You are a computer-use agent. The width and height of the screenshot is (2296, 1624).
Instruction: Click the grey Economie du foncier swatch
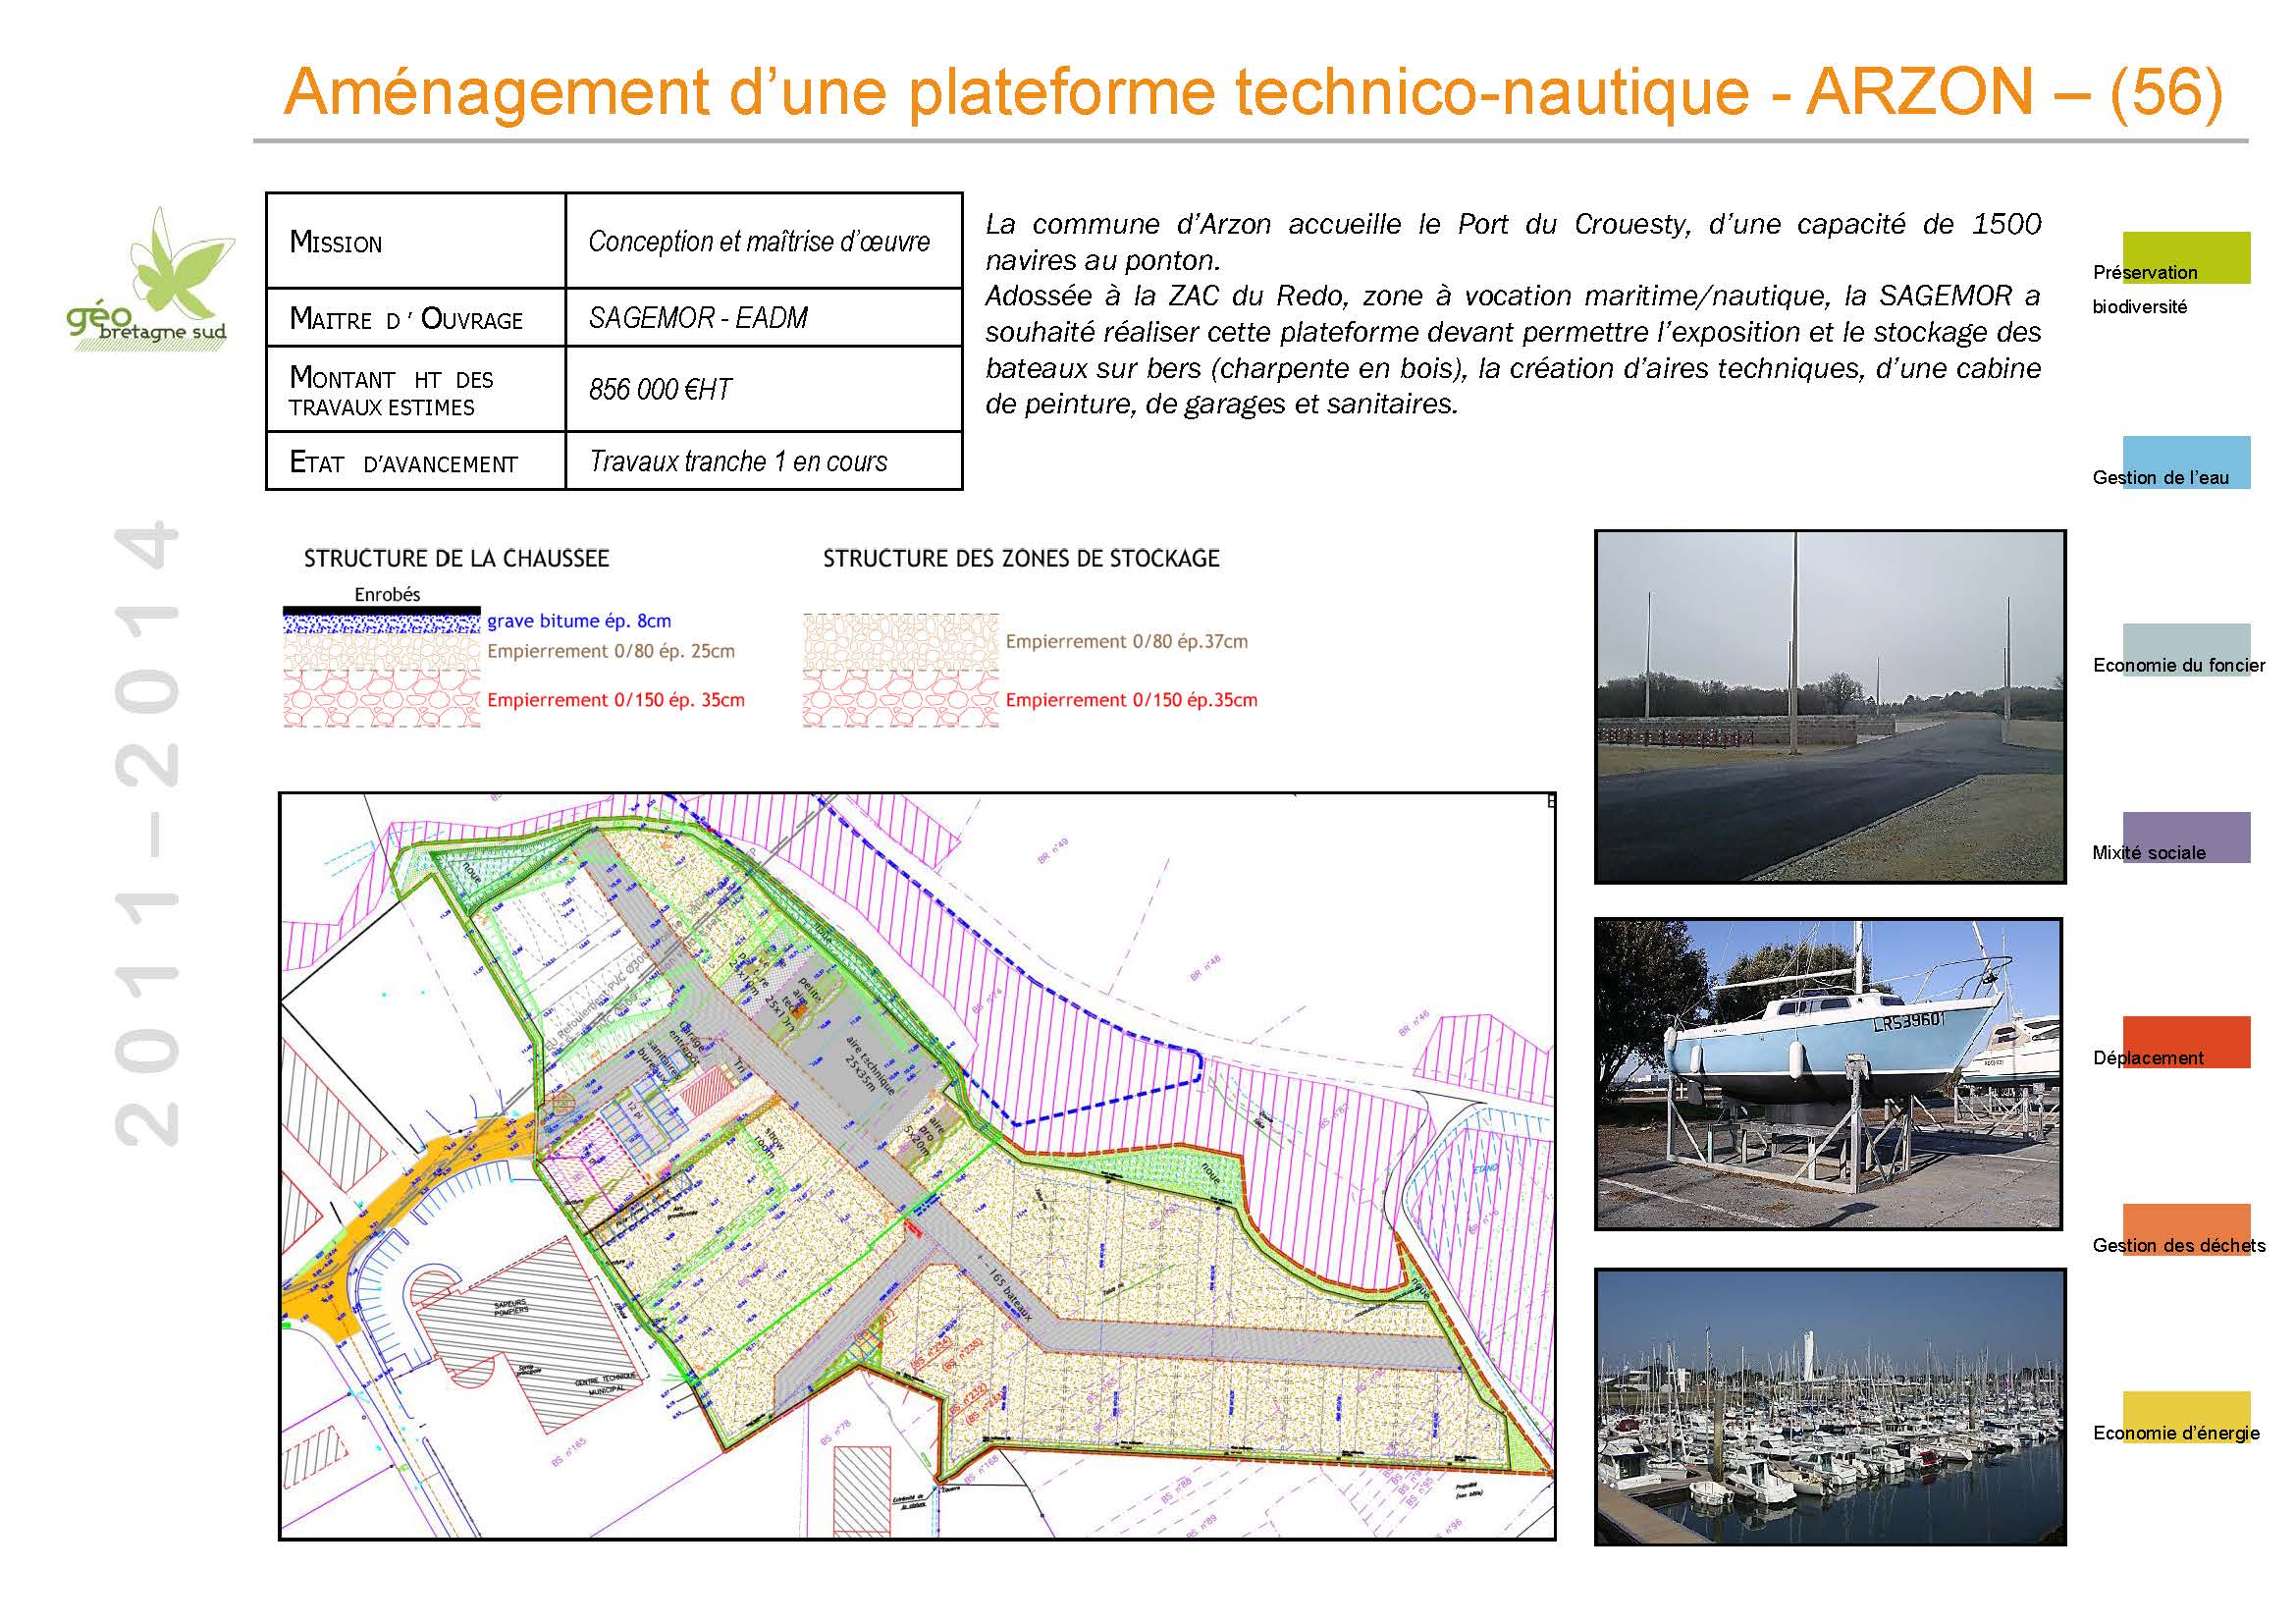click(2186, 650)
